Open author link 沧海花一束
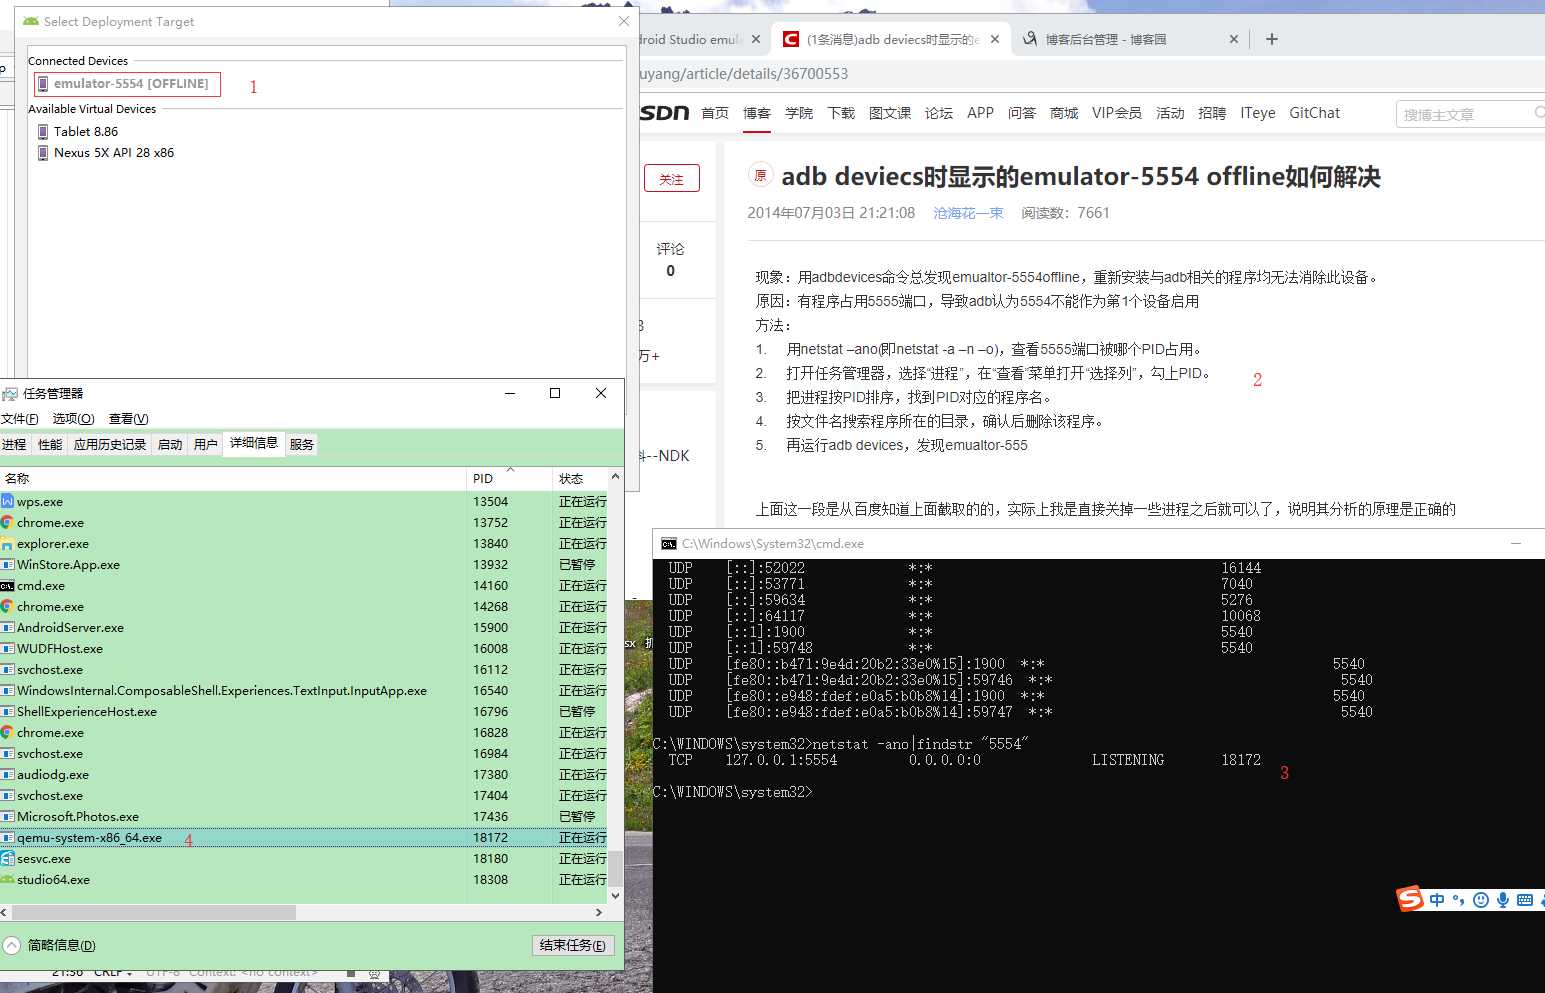 [x=968, y=213]
